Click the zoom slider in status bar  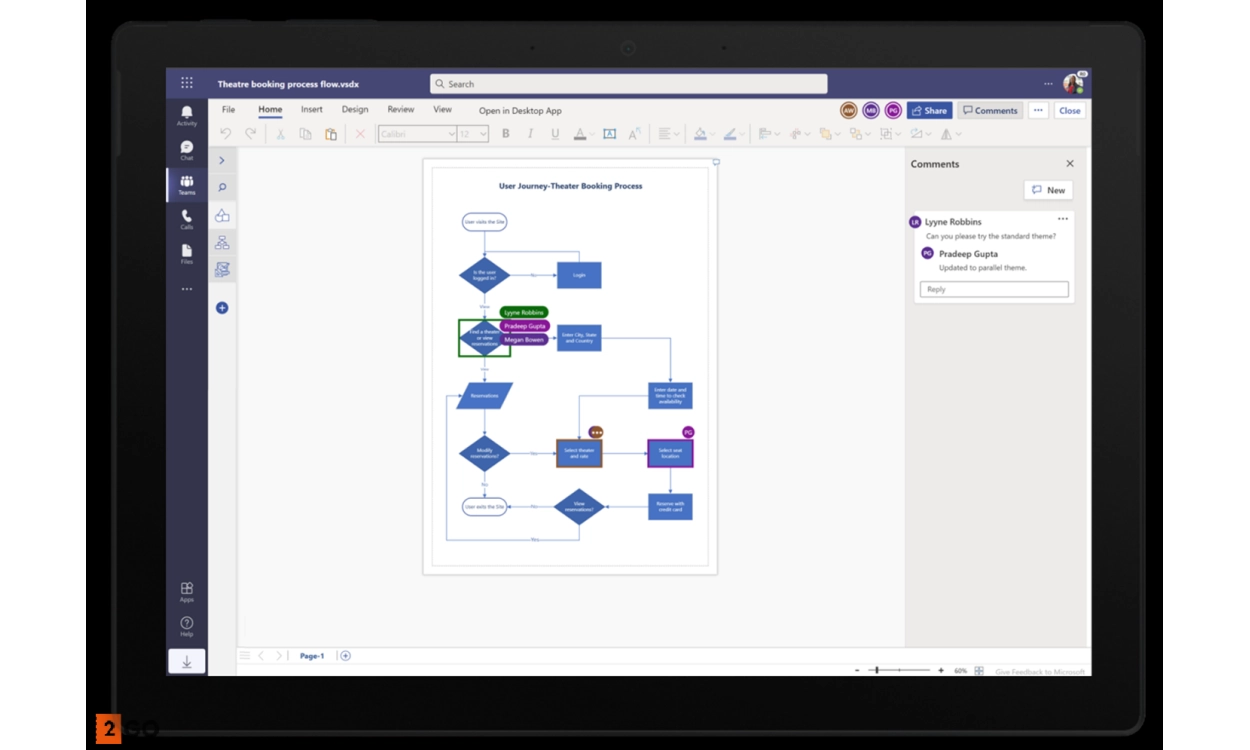[x=899, y=670]
